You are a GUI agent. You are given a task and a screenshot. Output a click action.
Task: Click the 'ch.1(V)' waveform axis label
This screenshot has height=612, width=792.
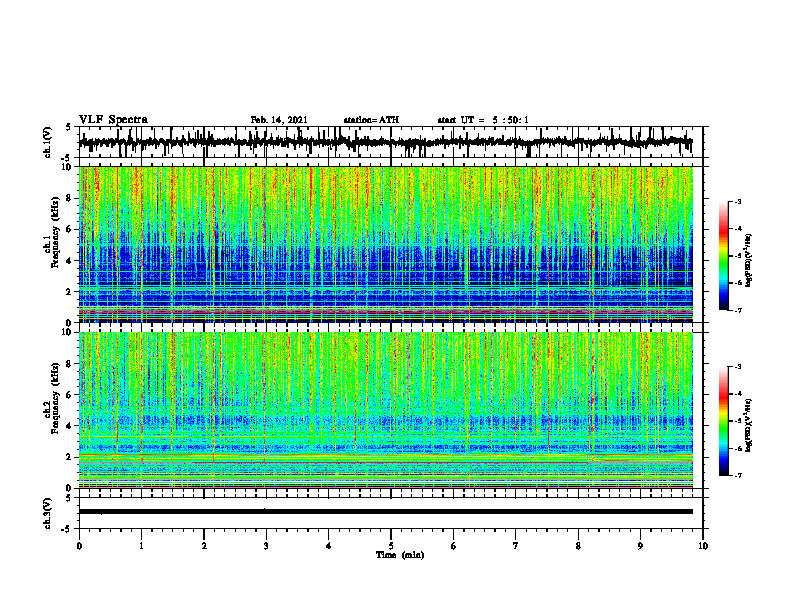tap(48, 142)
